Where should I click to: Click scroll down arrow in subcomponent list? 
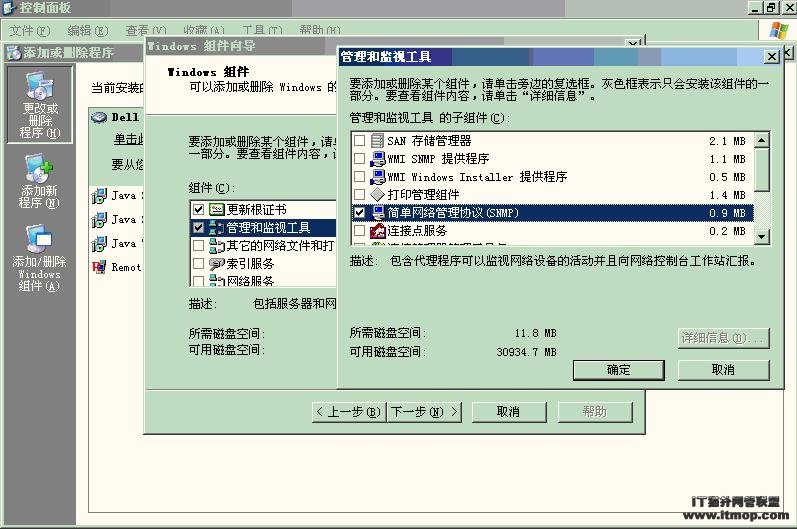click(761, 236)
